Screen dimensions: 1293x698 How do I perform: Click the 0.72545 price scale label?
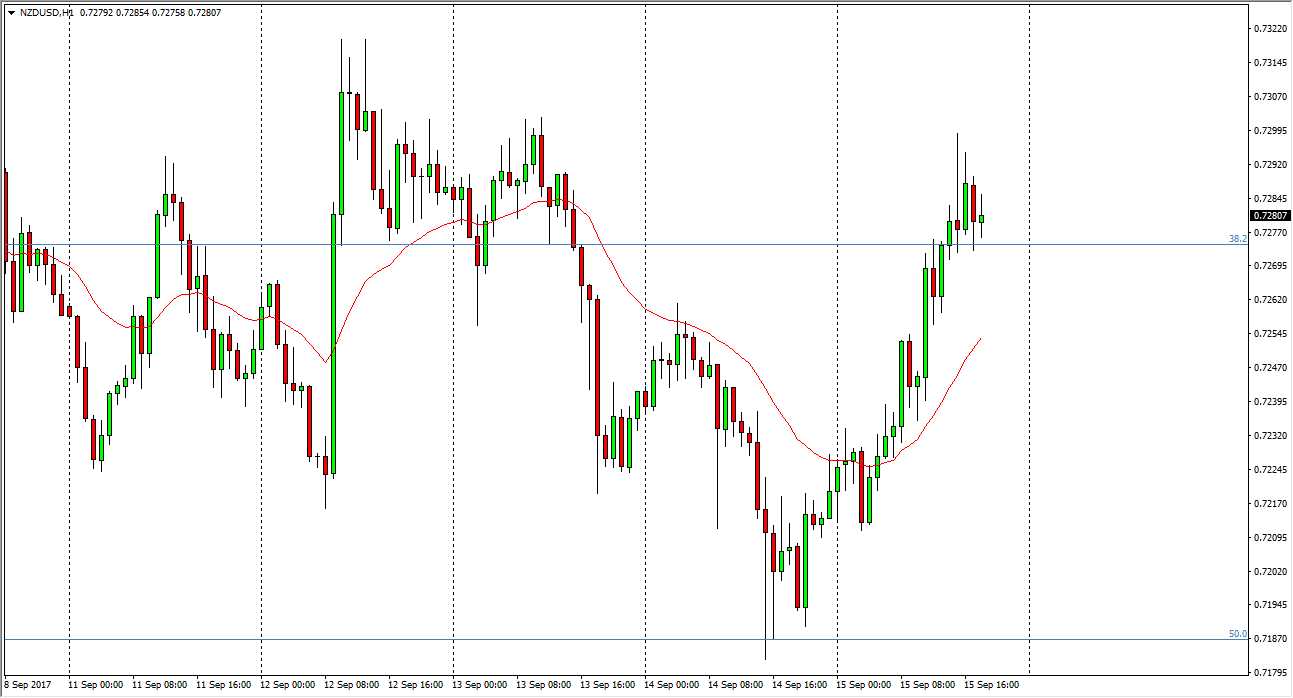pyautogui.click(x=1269, y=333)
